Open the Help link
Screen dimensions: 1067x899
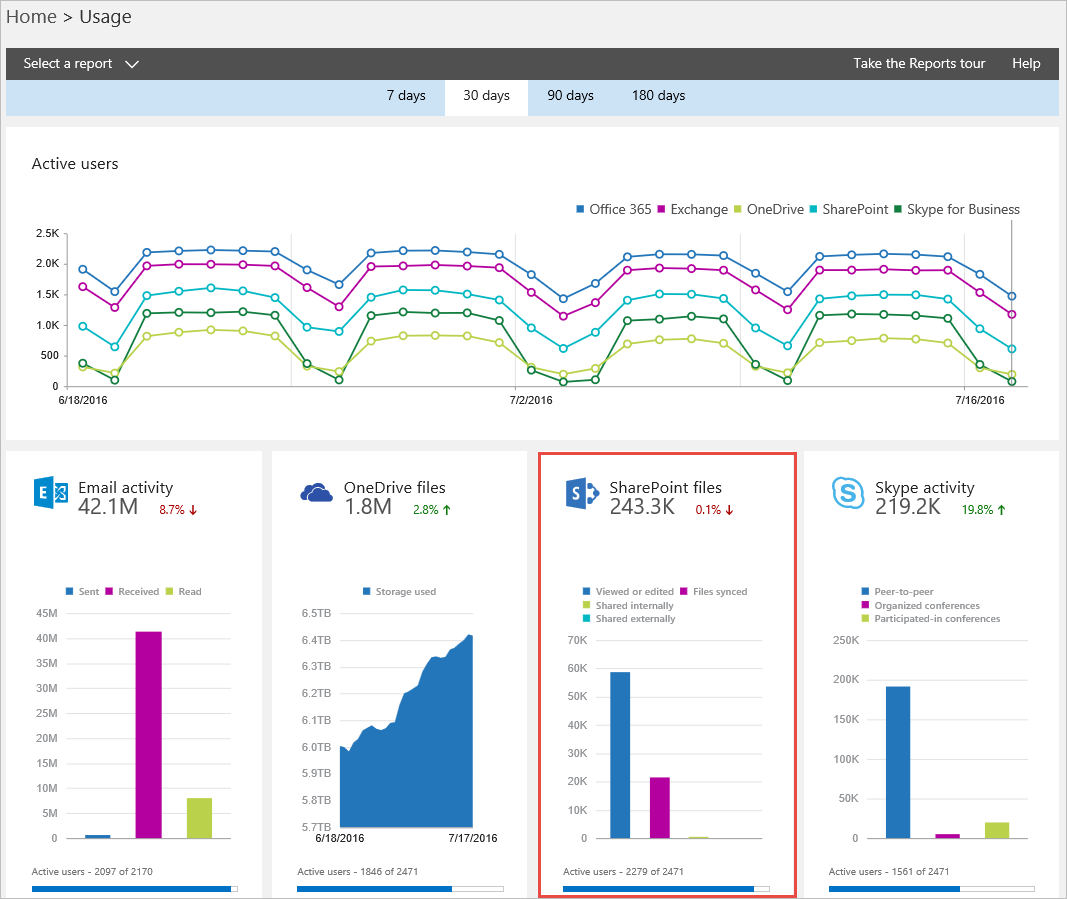(1026, 64)
